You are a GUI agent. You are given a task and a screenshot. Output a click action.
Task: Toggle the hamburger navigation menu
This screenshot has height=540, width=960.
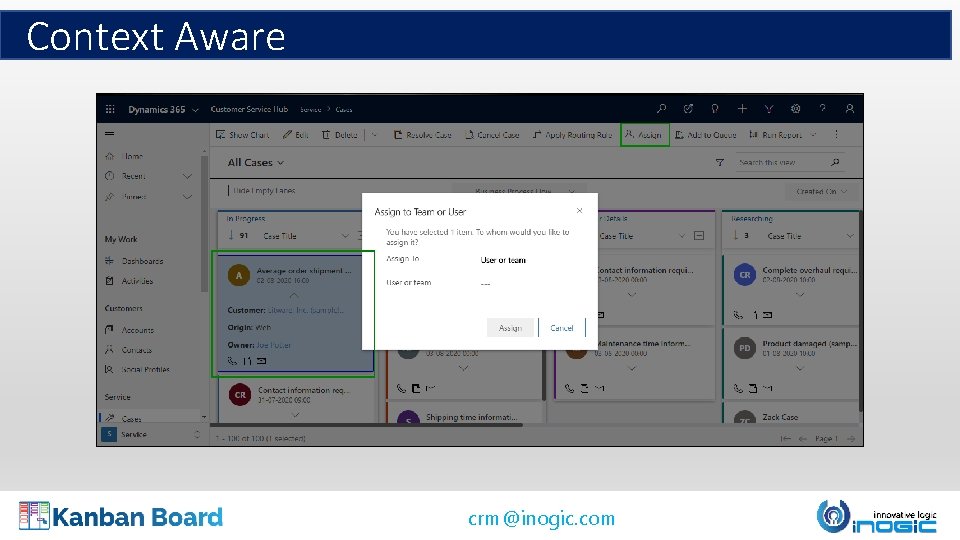click(x=110, y=133)
